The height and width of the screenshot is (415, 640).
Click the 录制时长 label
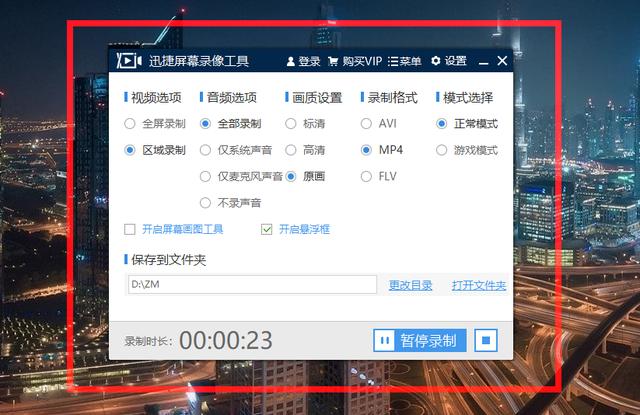click(x=148, y=341)
